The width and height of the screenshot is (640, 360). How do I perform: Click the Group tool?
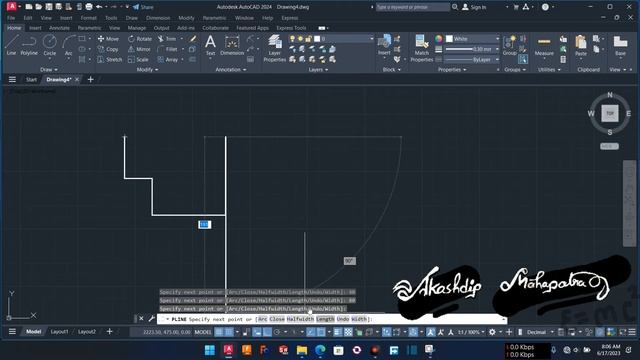(509, 44)
